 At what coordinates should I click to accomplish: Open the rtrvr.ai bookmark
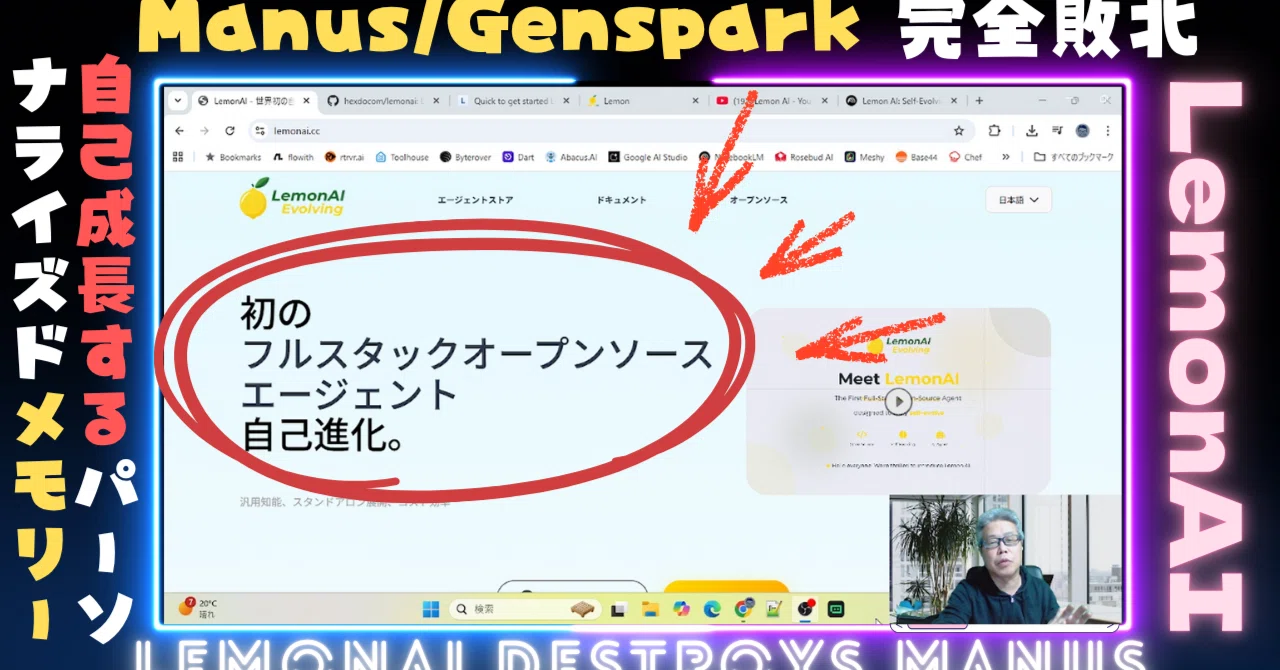point(344,157)
